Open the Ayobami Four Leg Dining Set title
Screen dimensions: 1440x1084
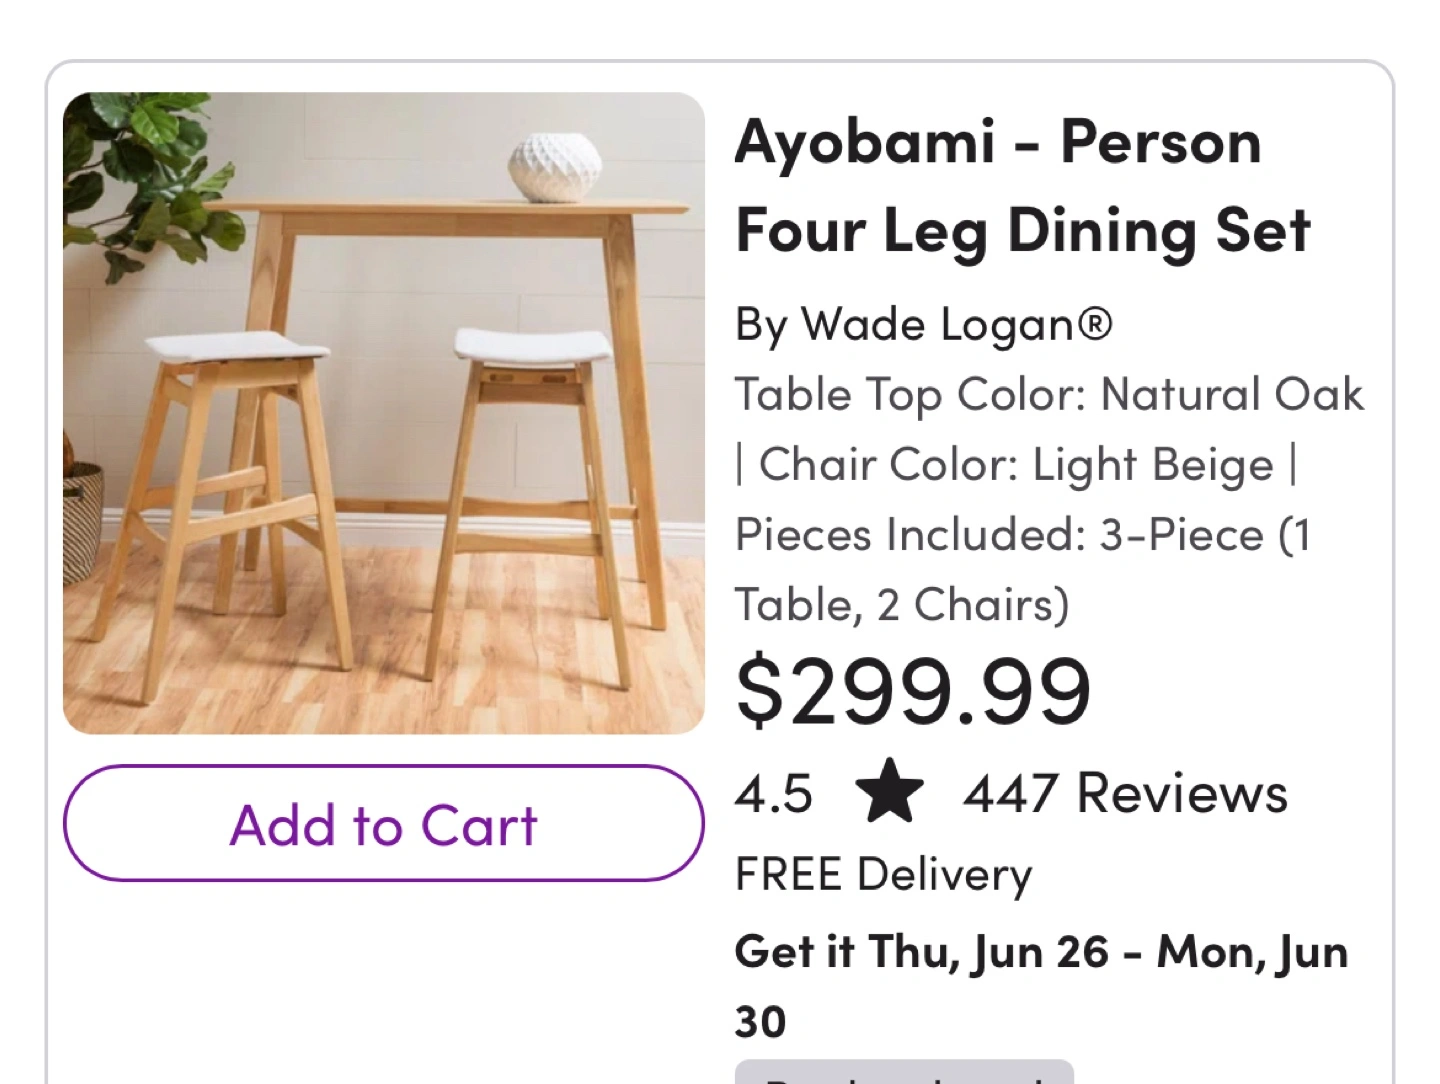tap(1023, 186)
